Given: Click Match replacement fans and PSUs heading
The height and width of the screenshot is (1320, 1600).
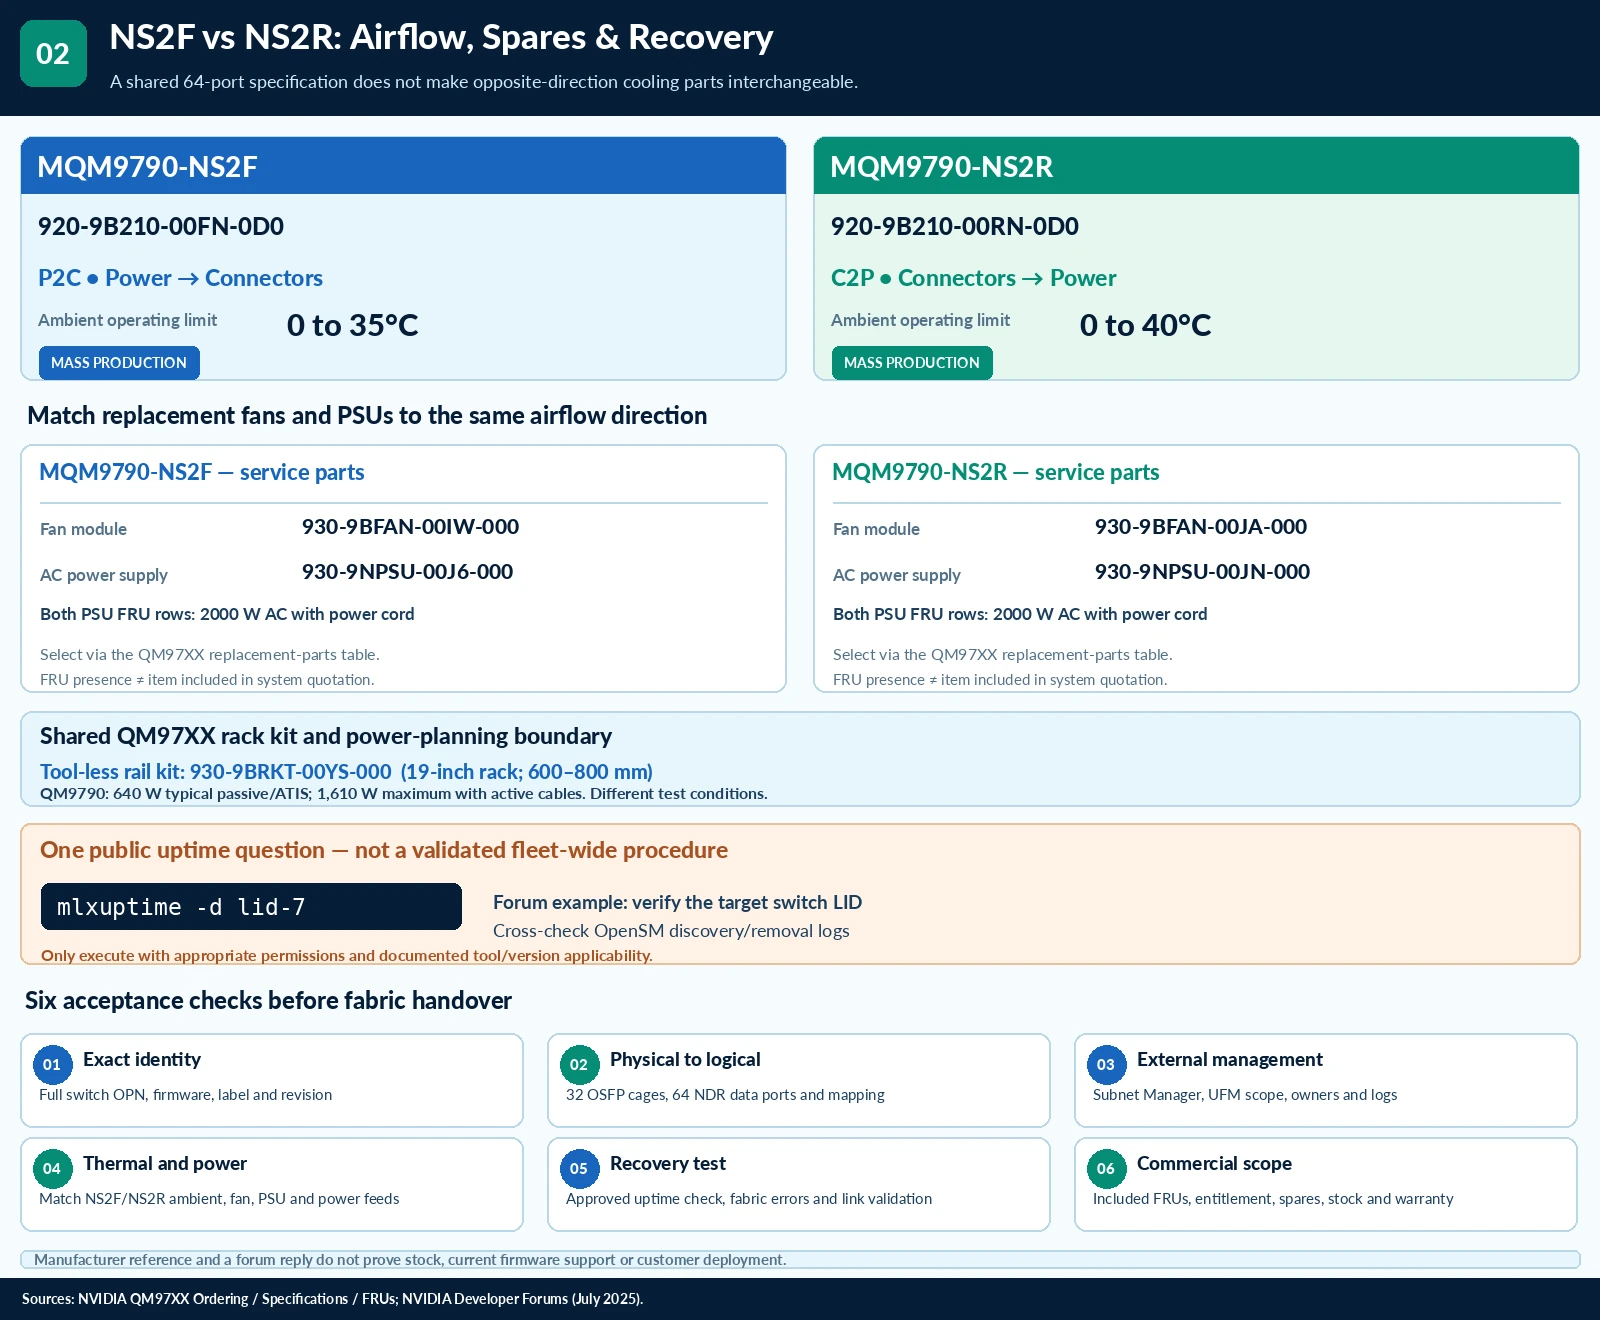Looking at the screenshot, I should [367, 416].
